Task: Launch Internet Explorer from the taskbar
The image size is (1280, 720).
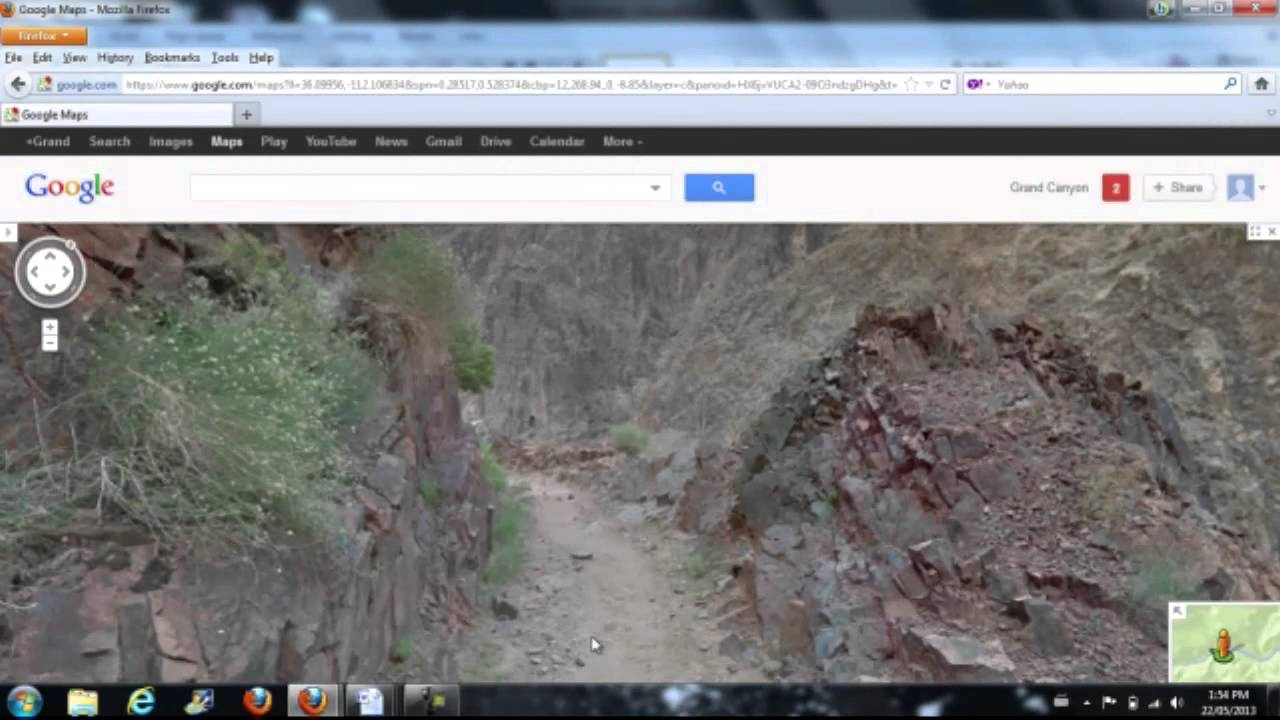Action: [141, 702]
